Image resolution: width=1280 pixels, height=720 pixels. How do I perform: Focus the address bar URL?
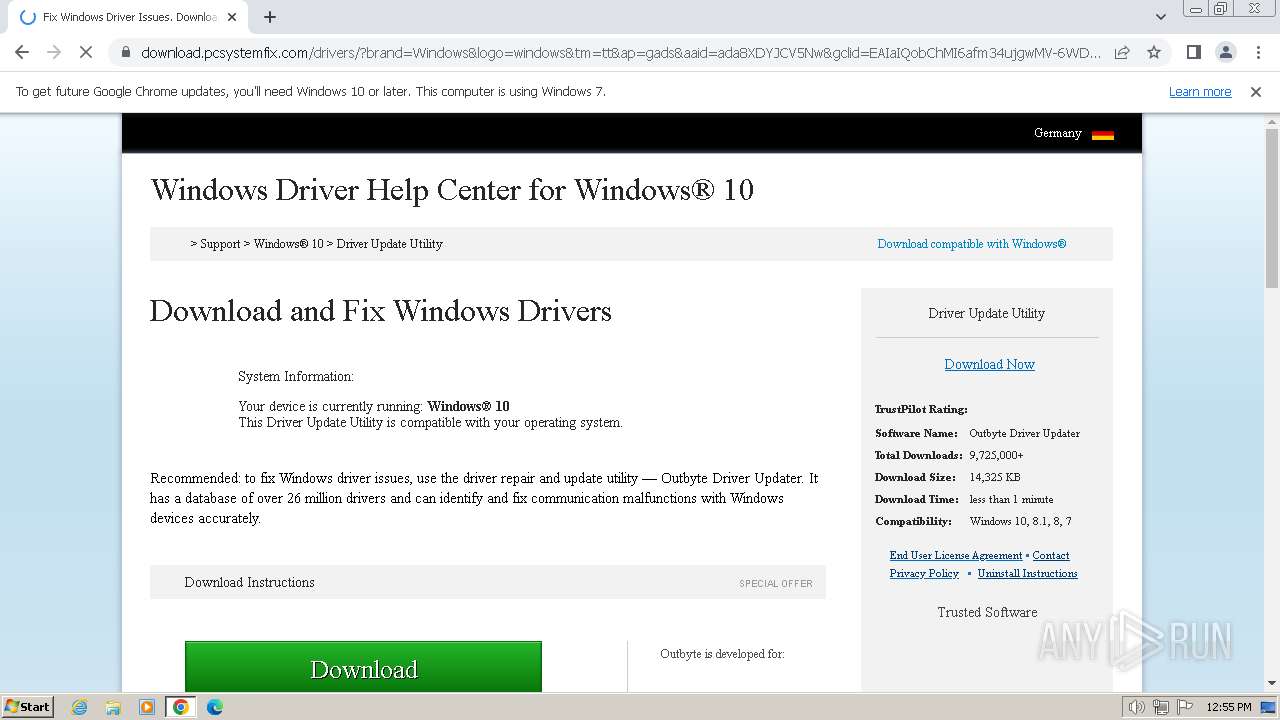620,52
